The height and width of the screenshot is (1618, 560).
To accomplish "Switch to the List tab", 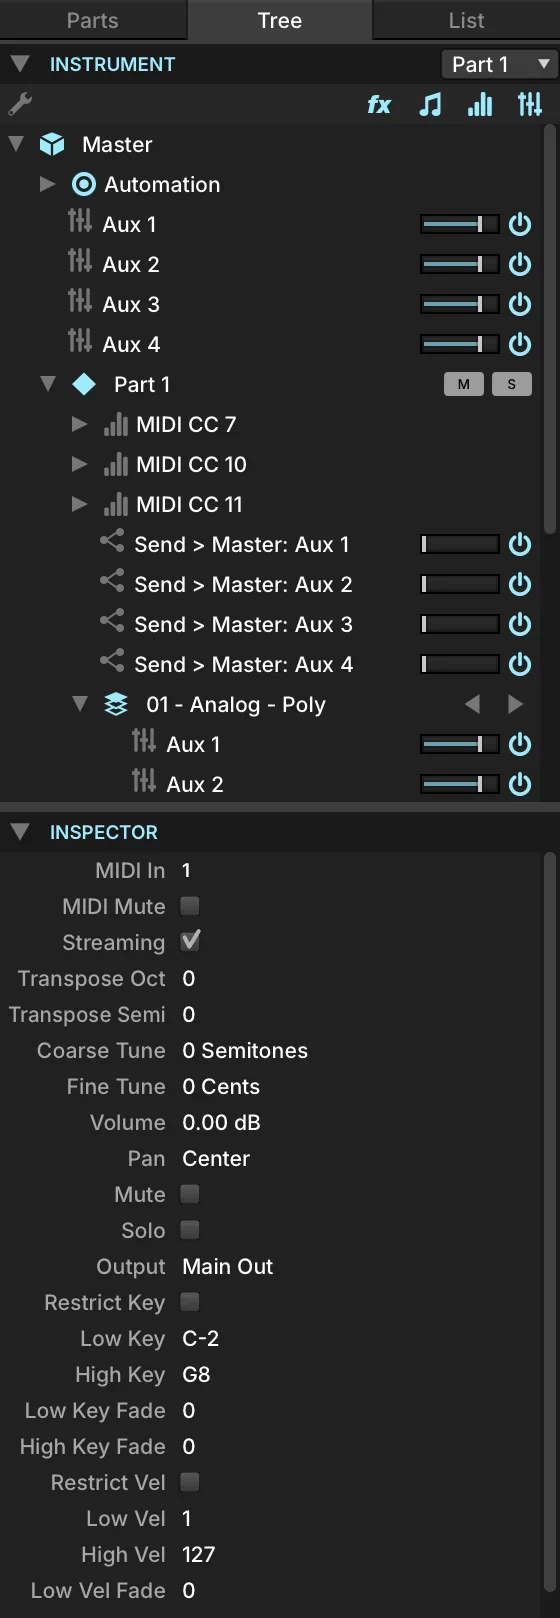I will (466, 20).
